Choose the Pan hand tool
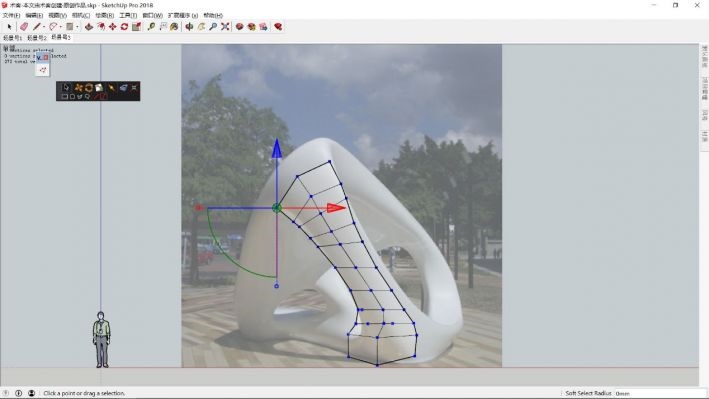This screenshot has width=709, height=399. click(x=201, y=27)
